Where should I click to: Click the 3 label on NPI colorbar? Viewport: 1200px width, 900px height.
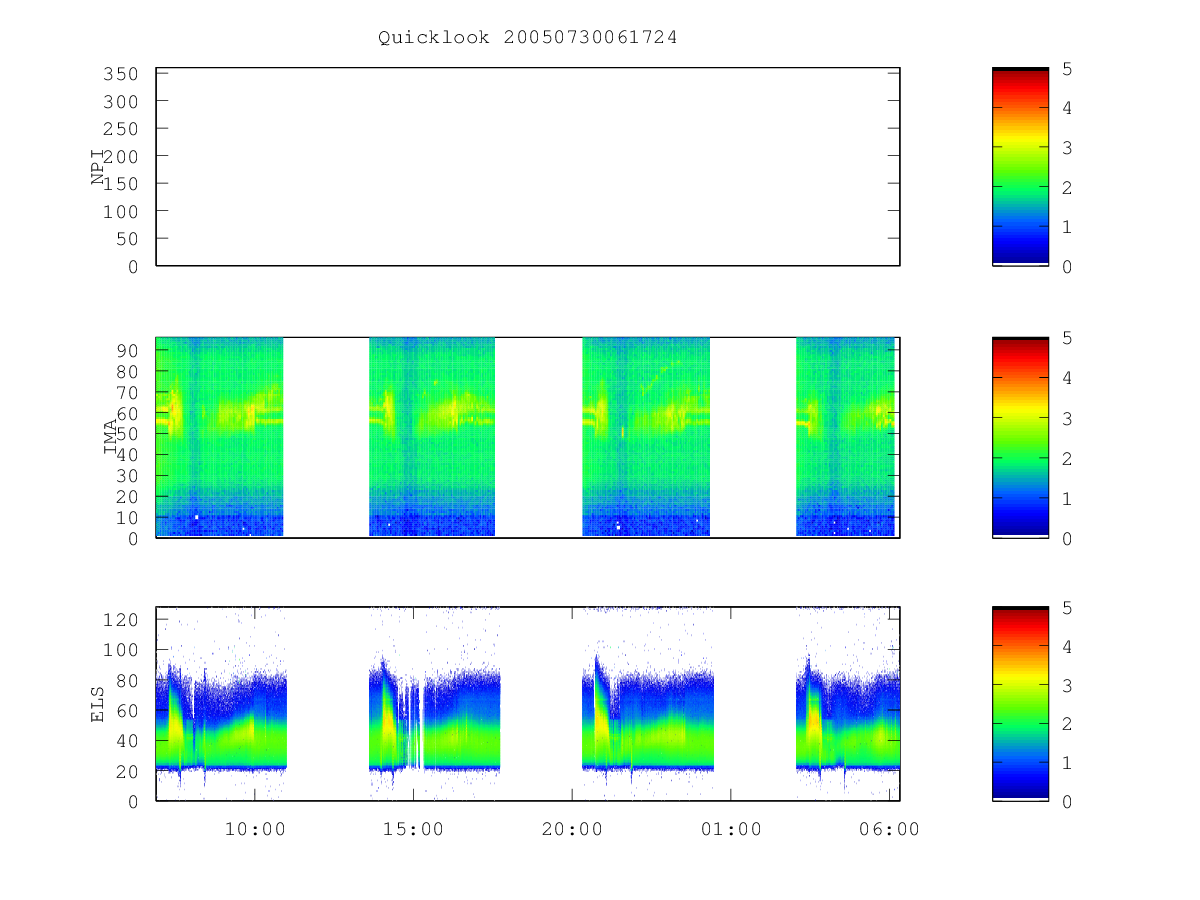tap(1068, 148)
